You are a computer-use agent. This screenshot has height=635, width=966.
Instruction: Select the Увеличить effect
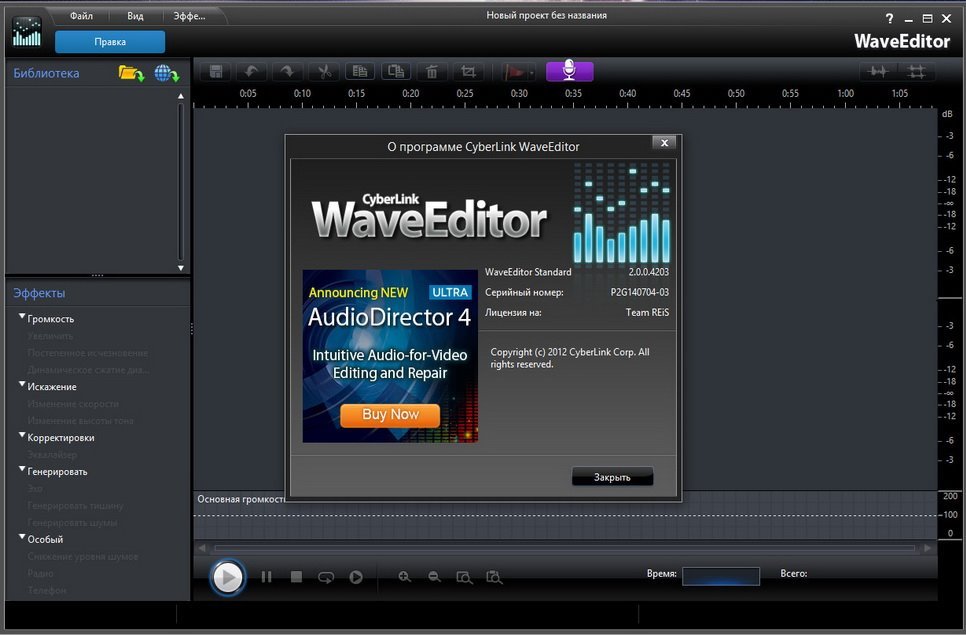coord(50,336)
